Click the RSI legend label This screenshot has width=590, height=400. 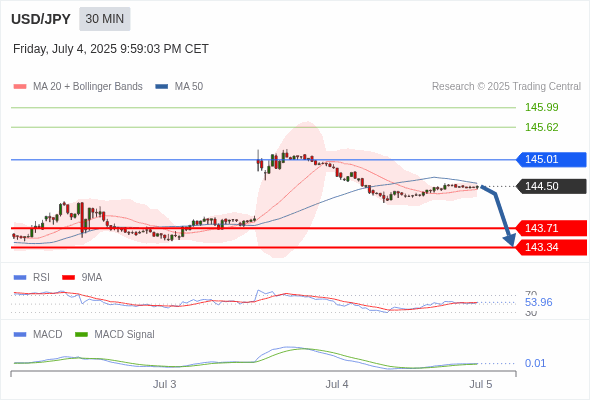(x=41, y=278)
